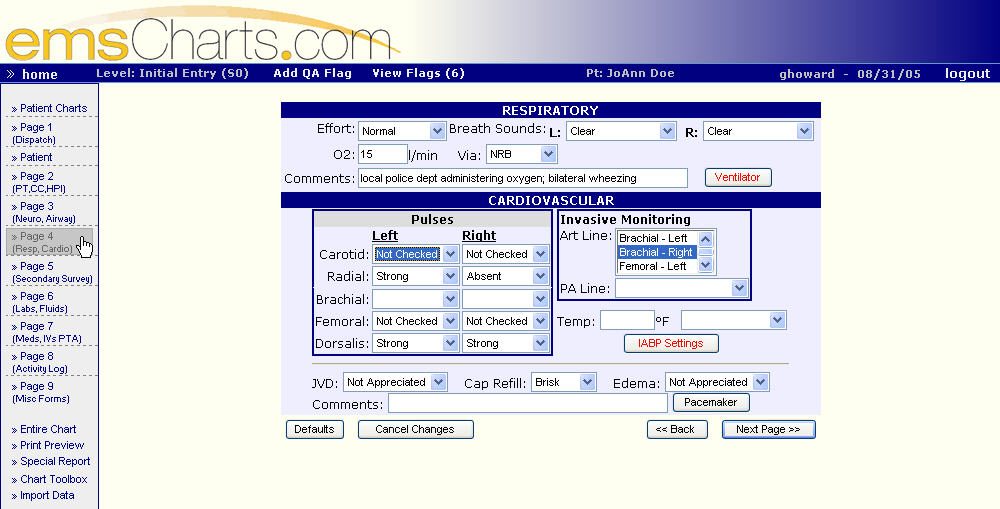Screen dimensions: 1000x509
Task: Go to Next Page
Action: tap(768, 429)
